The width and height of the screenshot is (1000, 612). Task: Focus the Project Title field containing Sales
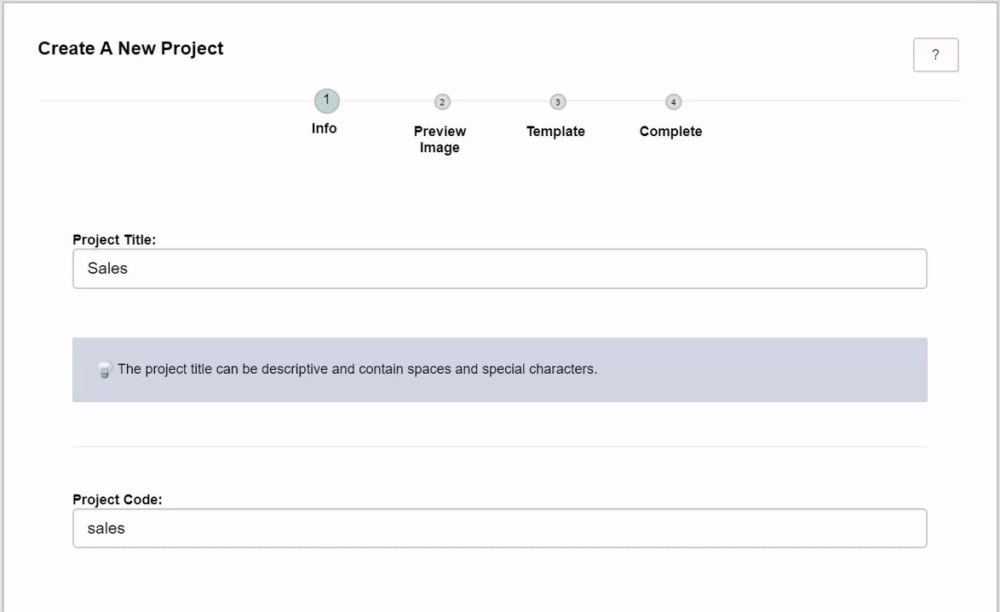(499, 268)
